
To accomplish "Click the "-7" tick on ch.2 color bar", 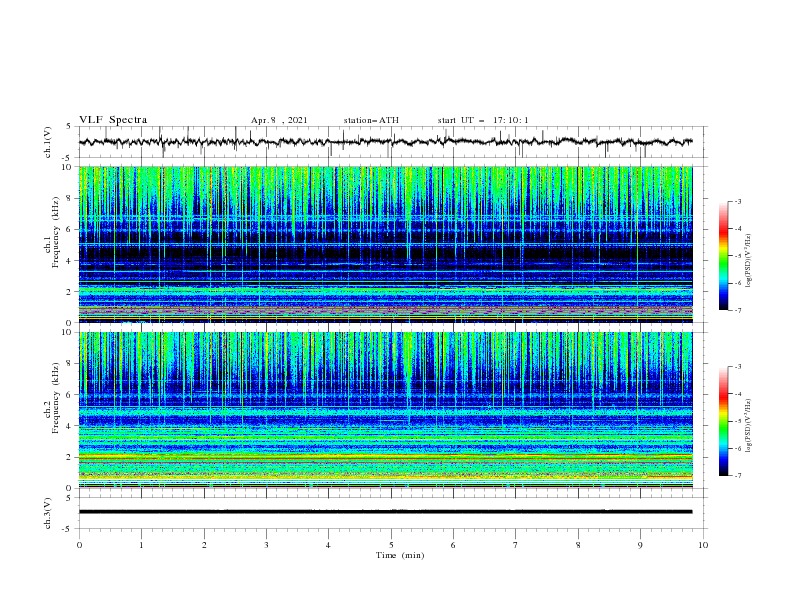I will 738,476.
